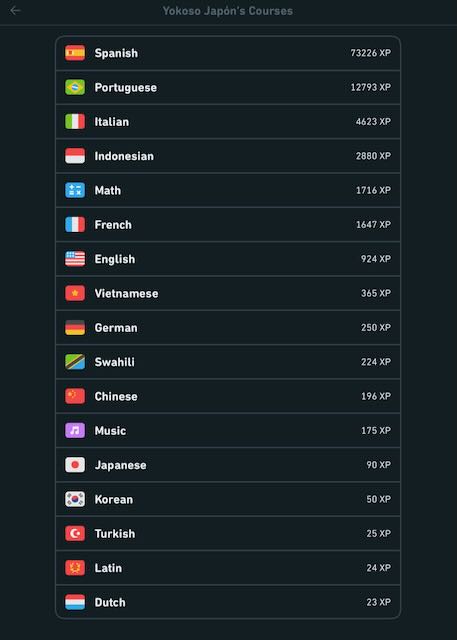Open the Indonesian course entry
457x640 pixels.
coord(228,156)
